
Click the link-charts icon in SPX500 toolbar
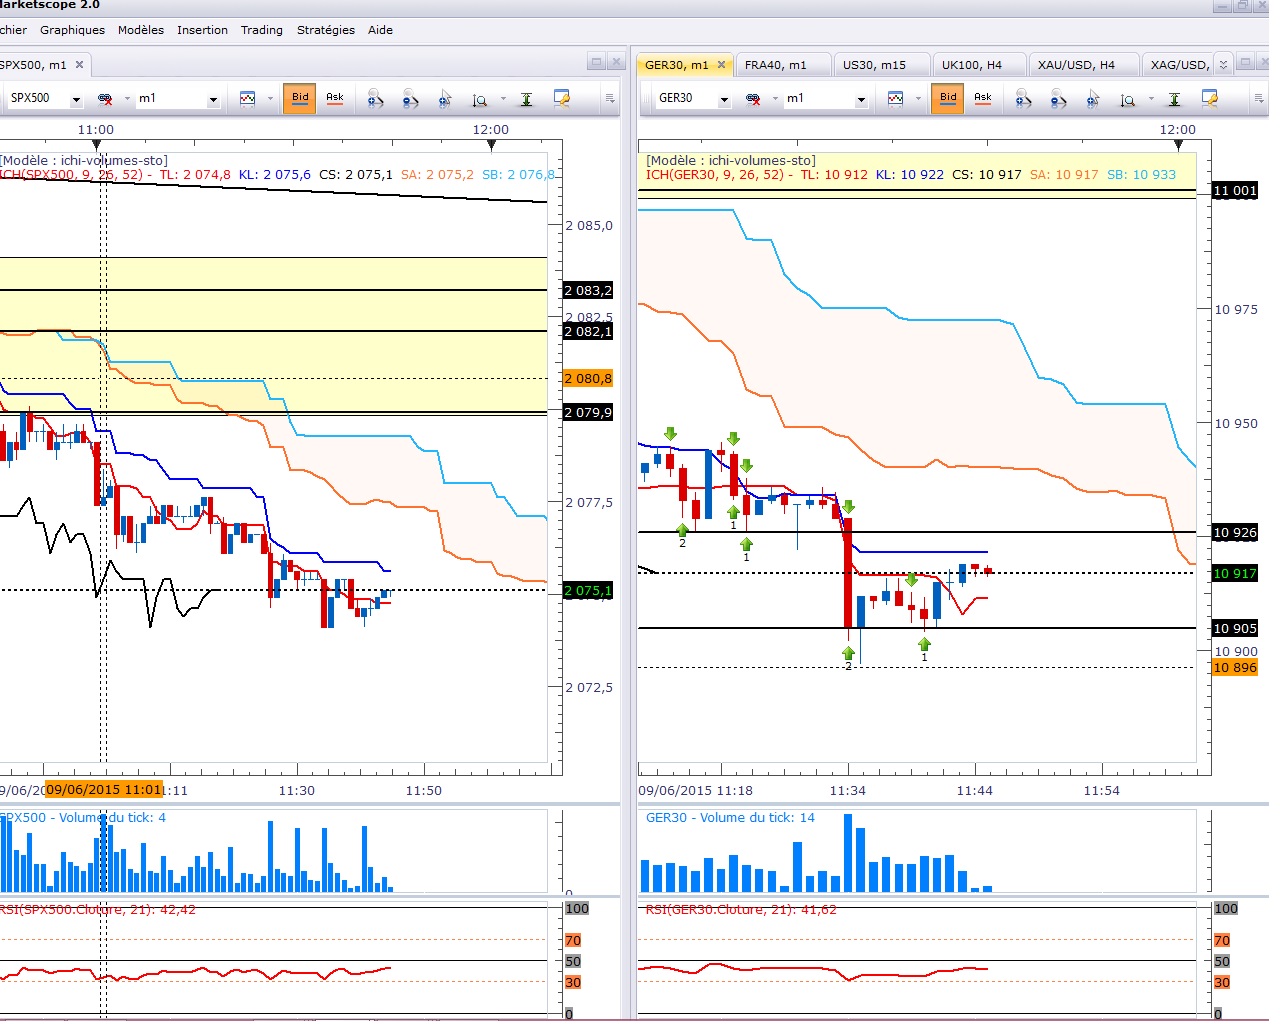(x=105, y=98)
